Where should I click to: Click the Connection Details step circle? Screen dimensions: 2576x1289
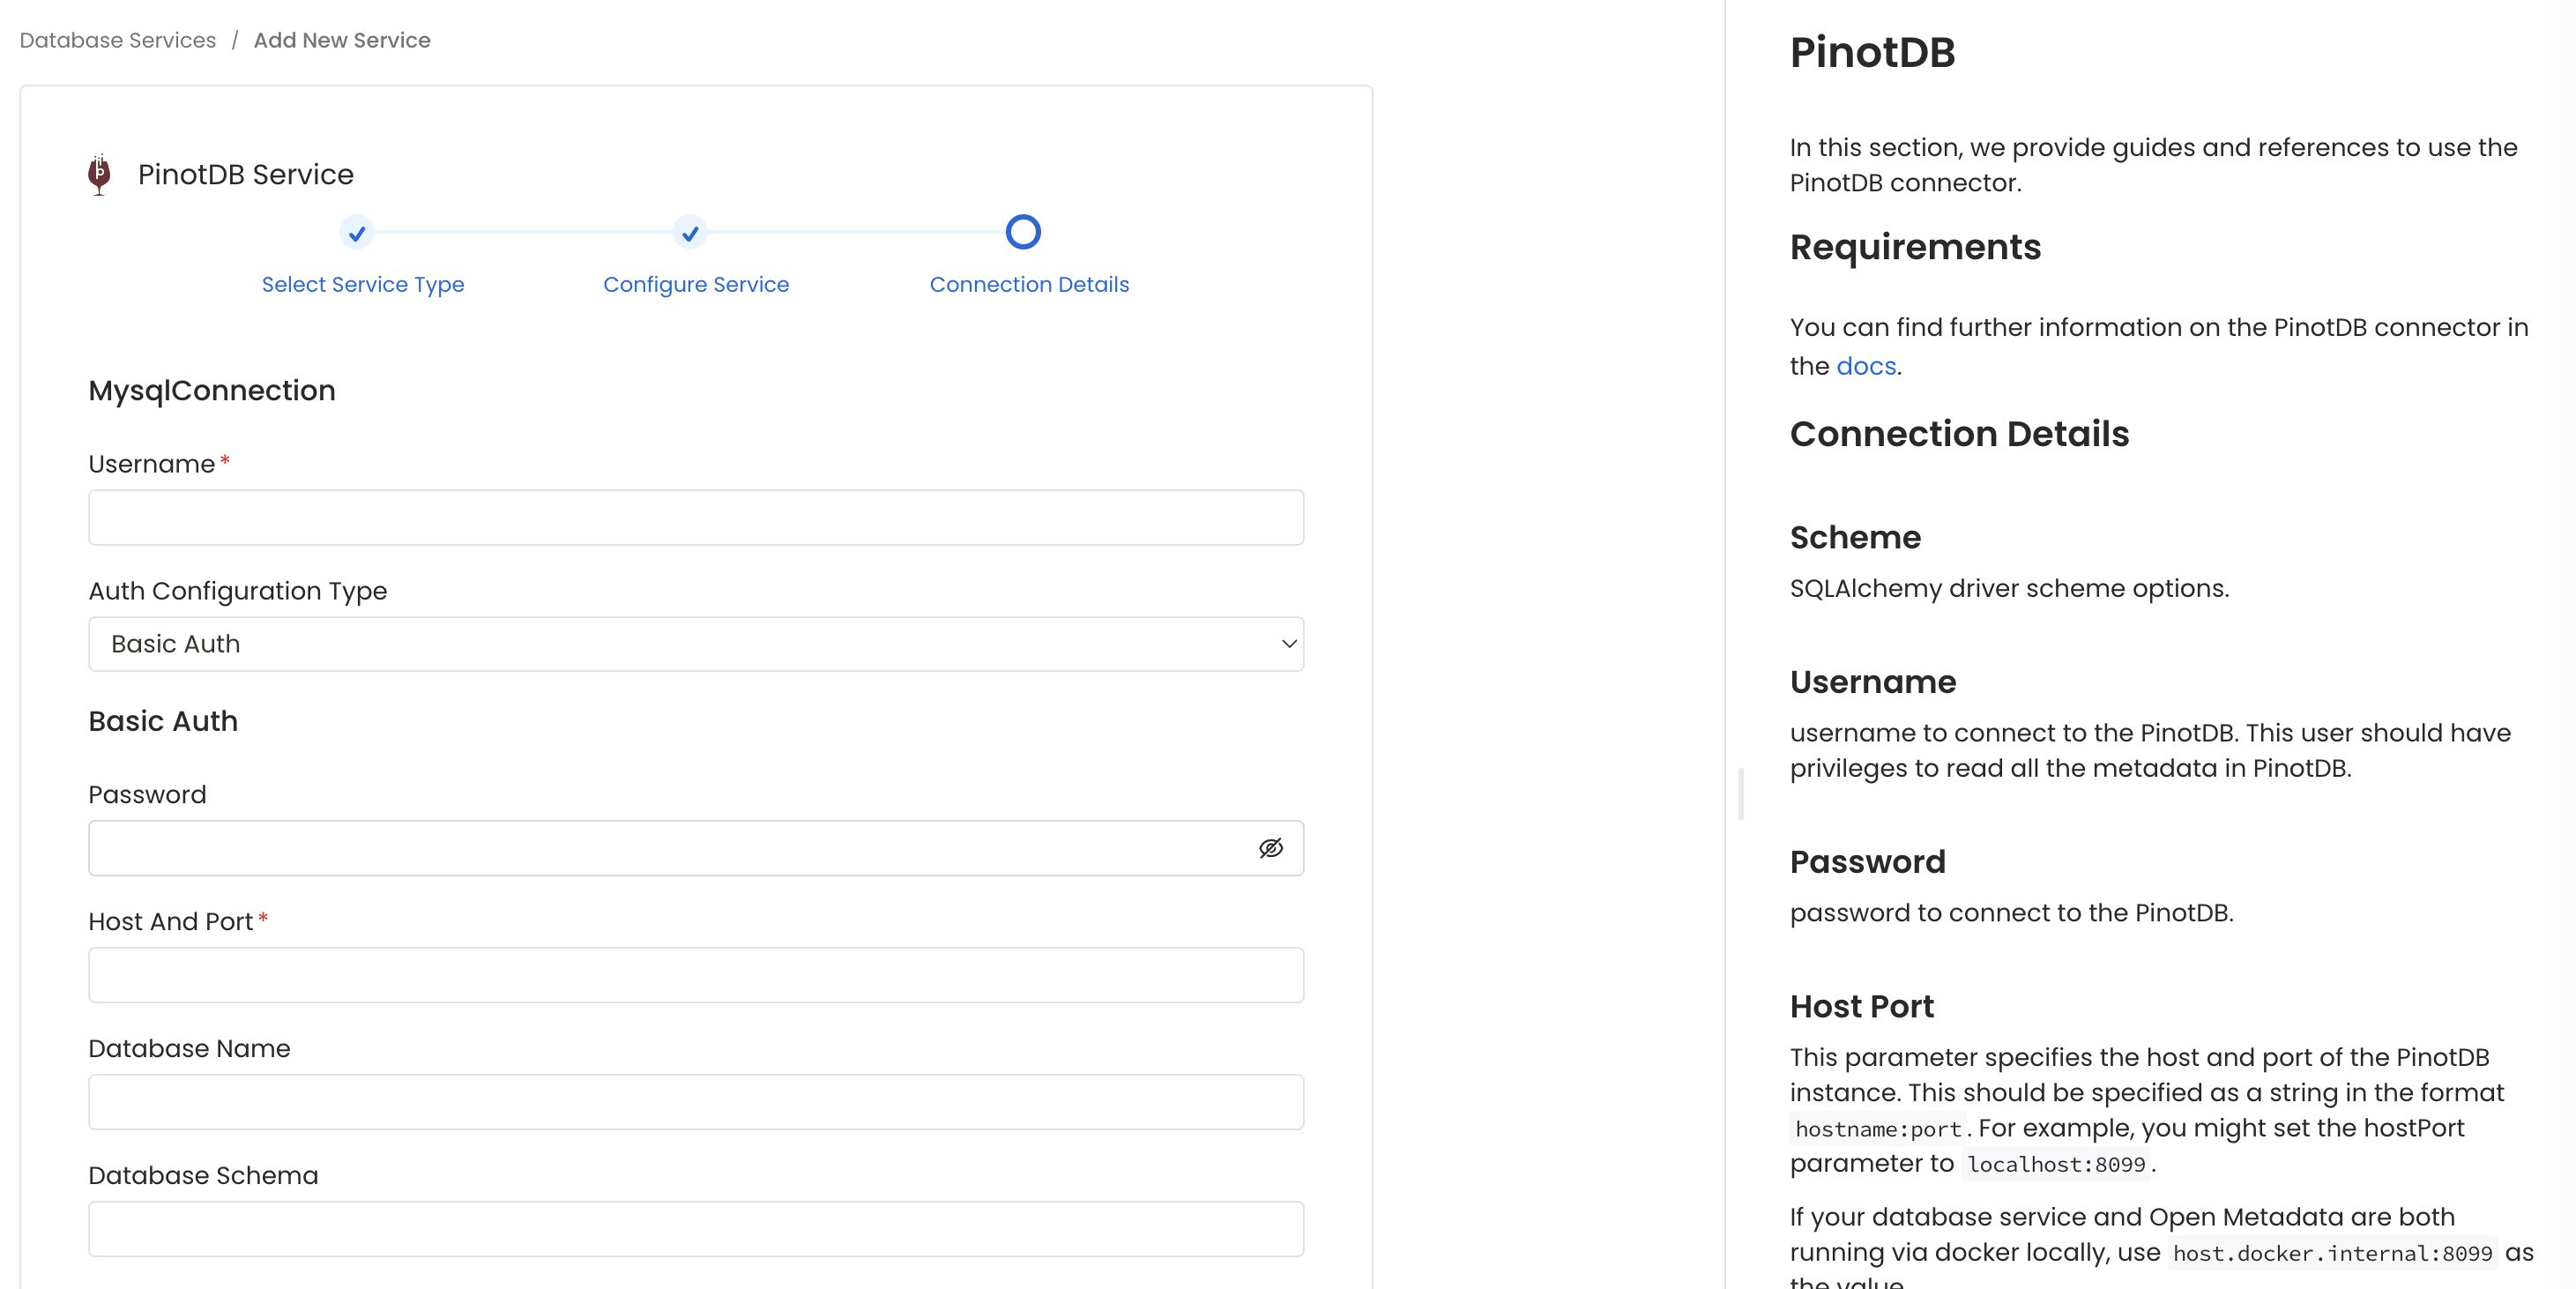(1023, 231)
